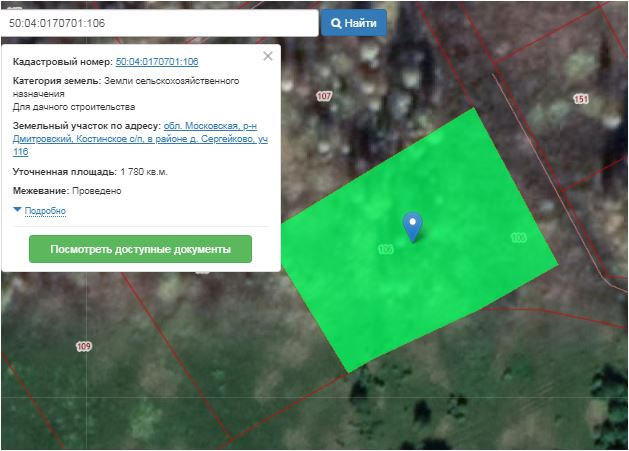Click the blue triangle next to Подробно
The height and width of the screenshot is (451, 629).
[x=17, y=210]
